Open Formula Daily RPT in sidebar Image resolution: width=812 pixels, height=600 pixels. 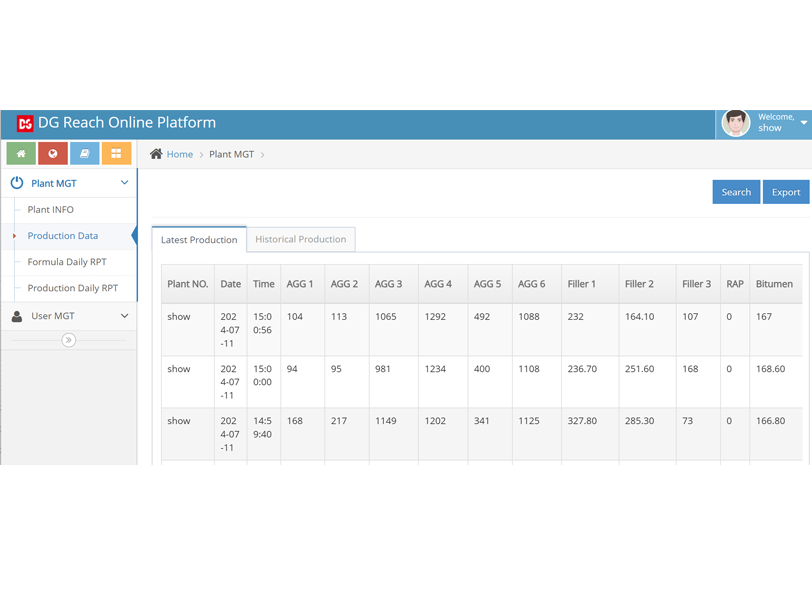67,262
